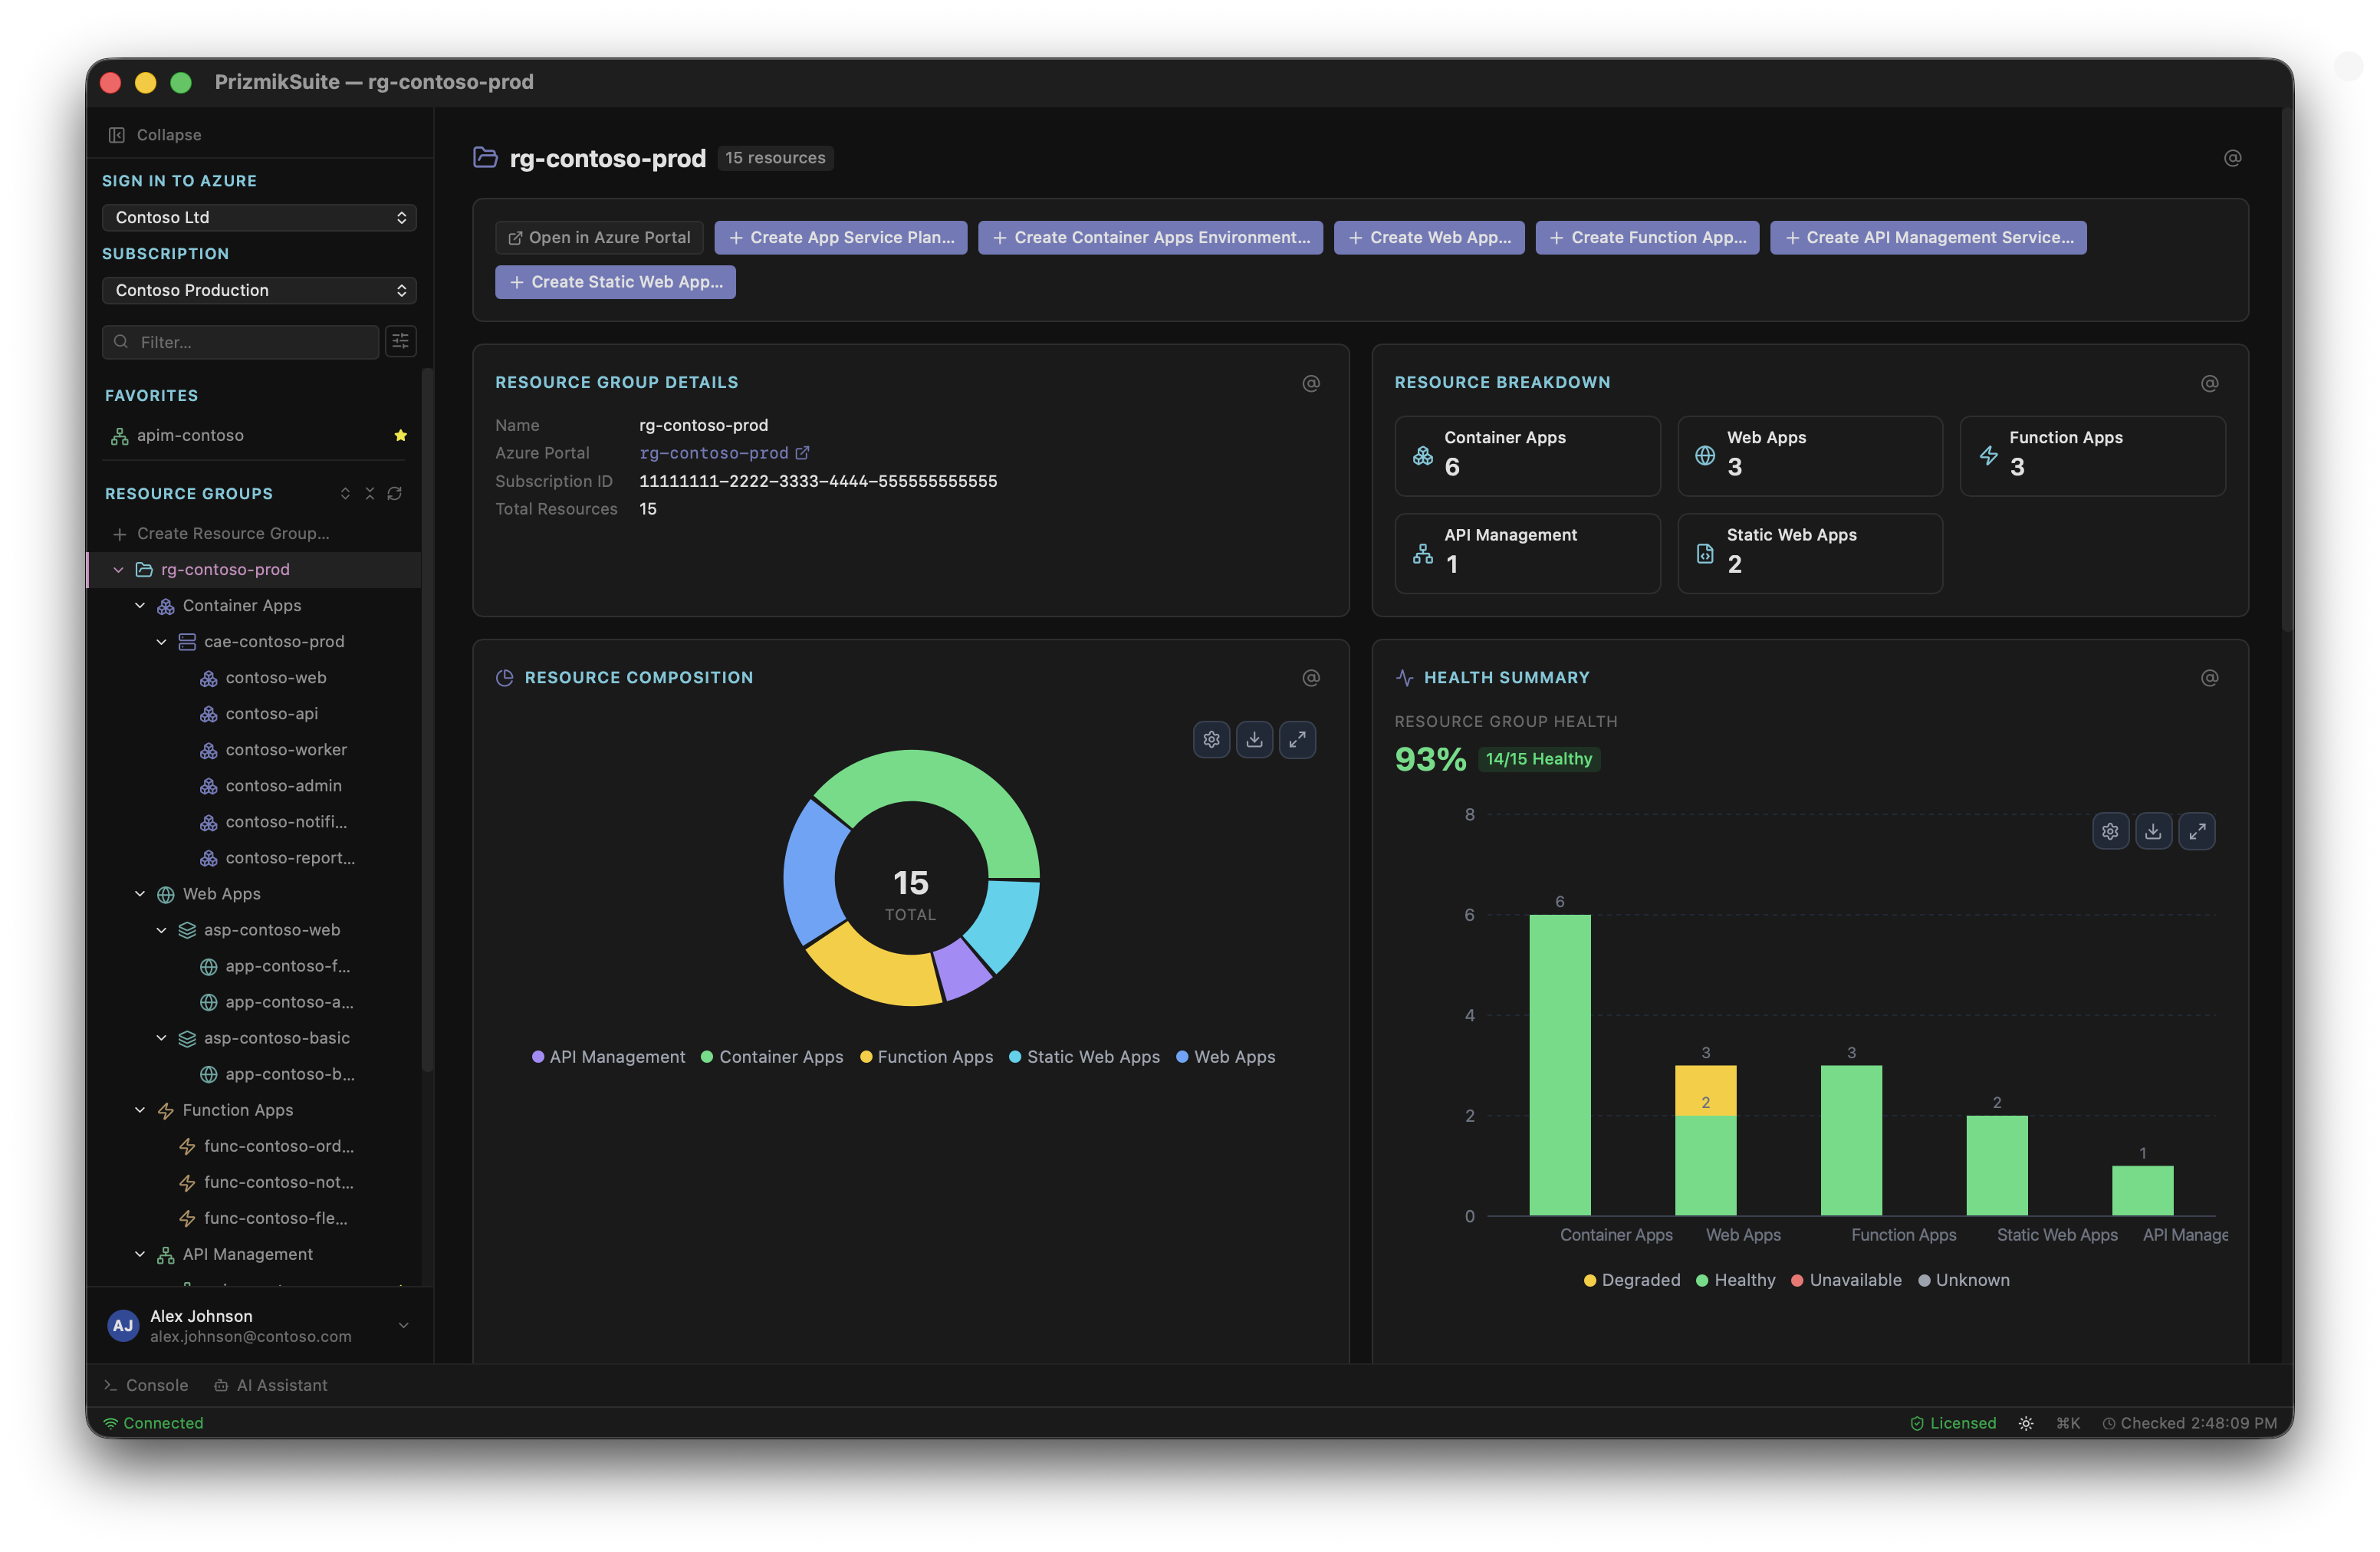The height and width of the screenshot is (1552, 2380).
Task: Download the Health Summary chart
Action: coord(2153,831)
